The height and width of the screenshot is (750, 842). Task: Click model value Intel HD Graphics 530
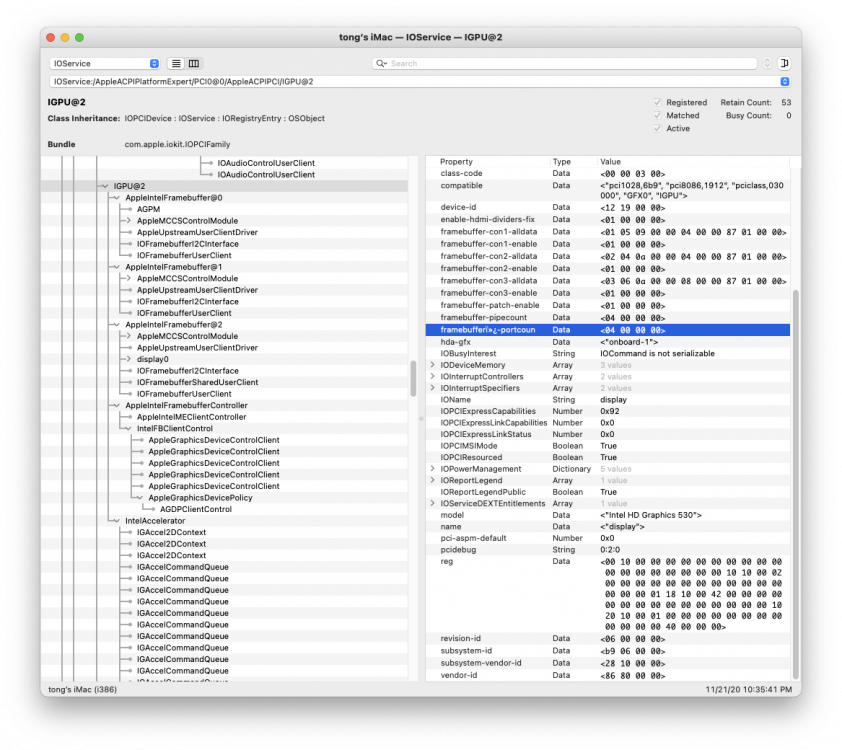(651, 515)
